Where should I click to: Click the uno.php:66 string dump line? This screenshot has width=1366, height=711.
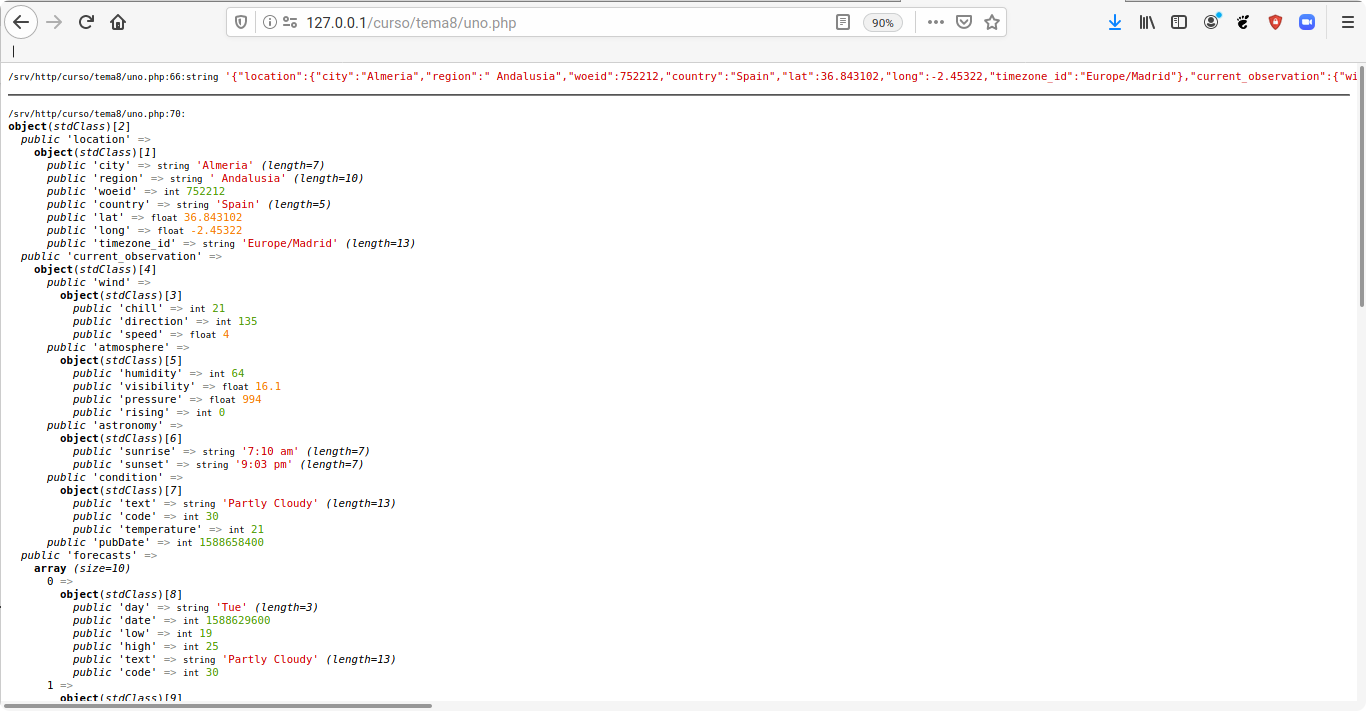coord(683,76)
